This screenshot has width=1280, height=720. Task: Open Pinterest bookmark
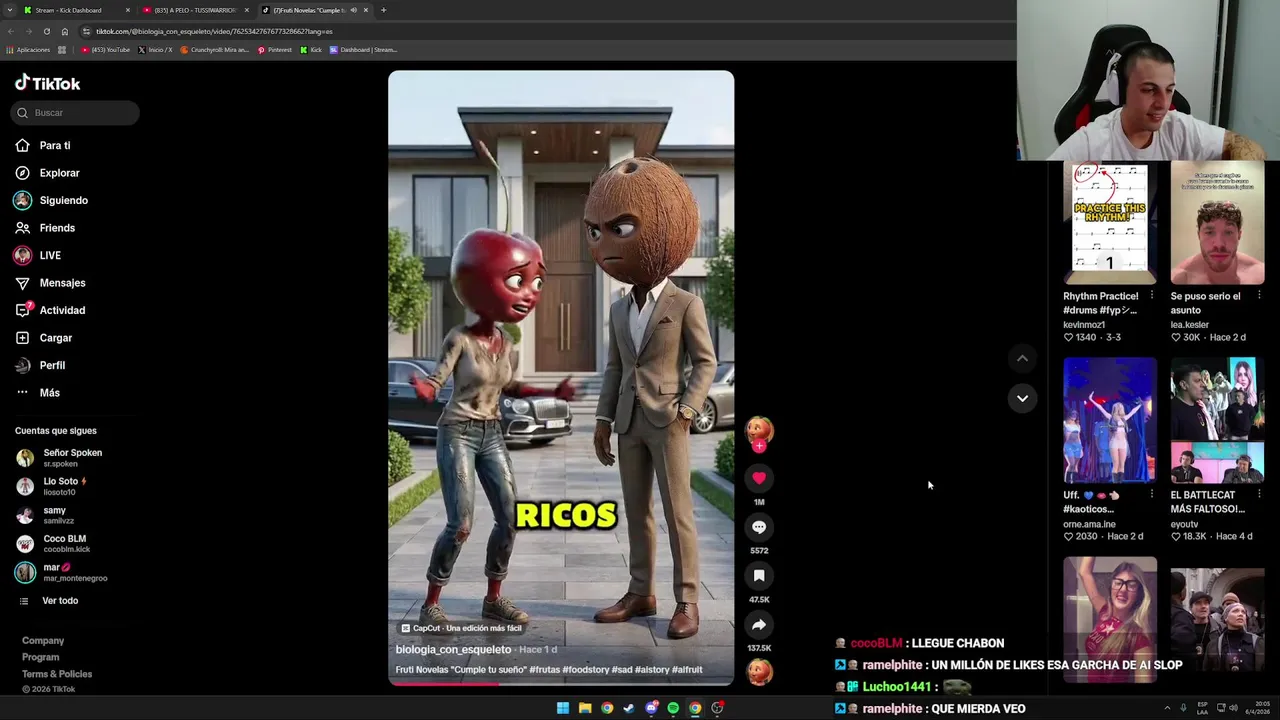coord(275,50)
